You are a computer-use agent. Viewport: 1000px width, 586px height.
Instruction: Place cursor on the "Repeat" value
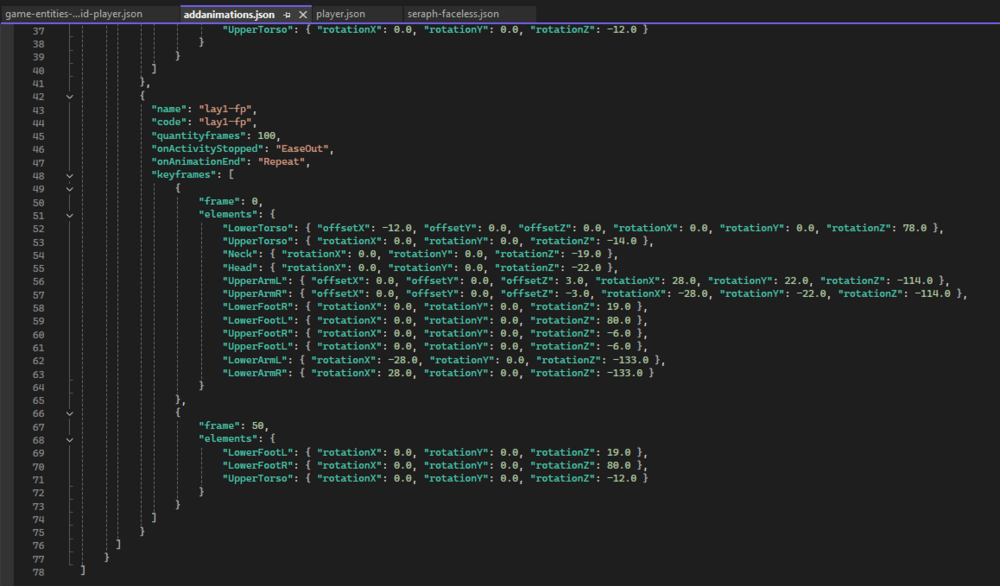coord(286,162)
